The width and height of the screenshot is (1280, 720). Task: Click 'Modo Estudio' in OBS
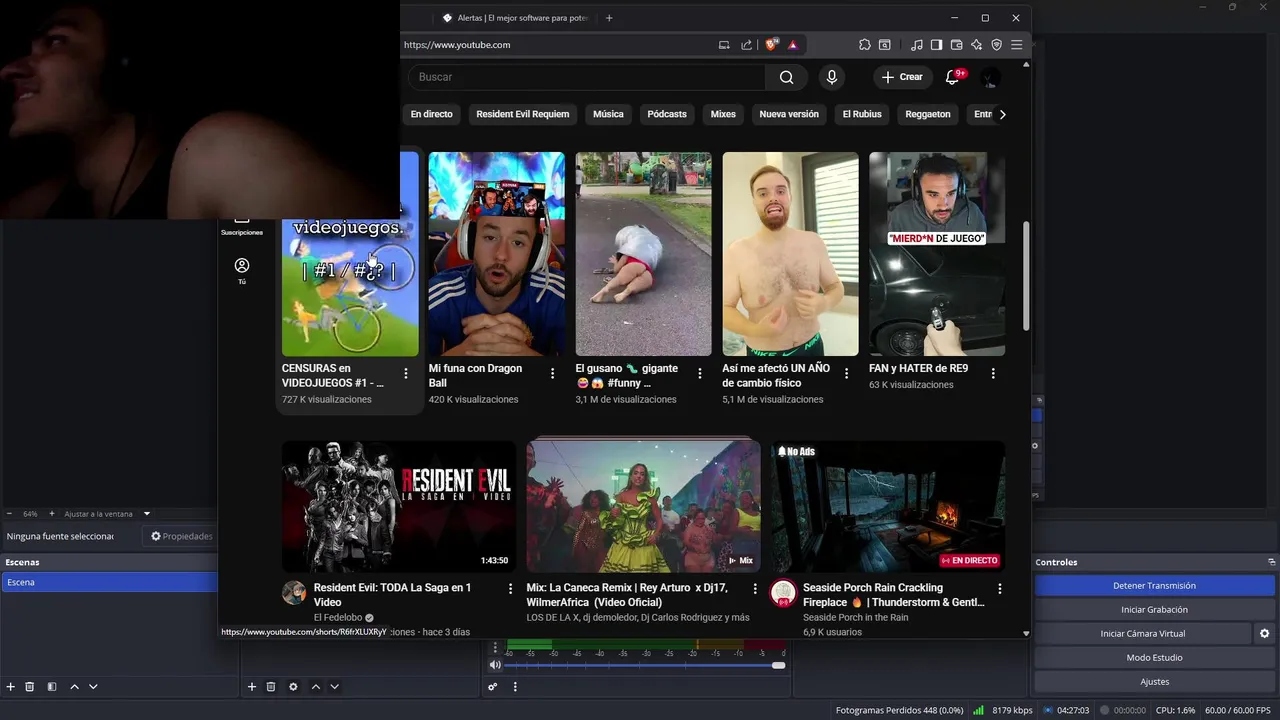pyautogui.click(x=1154, y=658)
